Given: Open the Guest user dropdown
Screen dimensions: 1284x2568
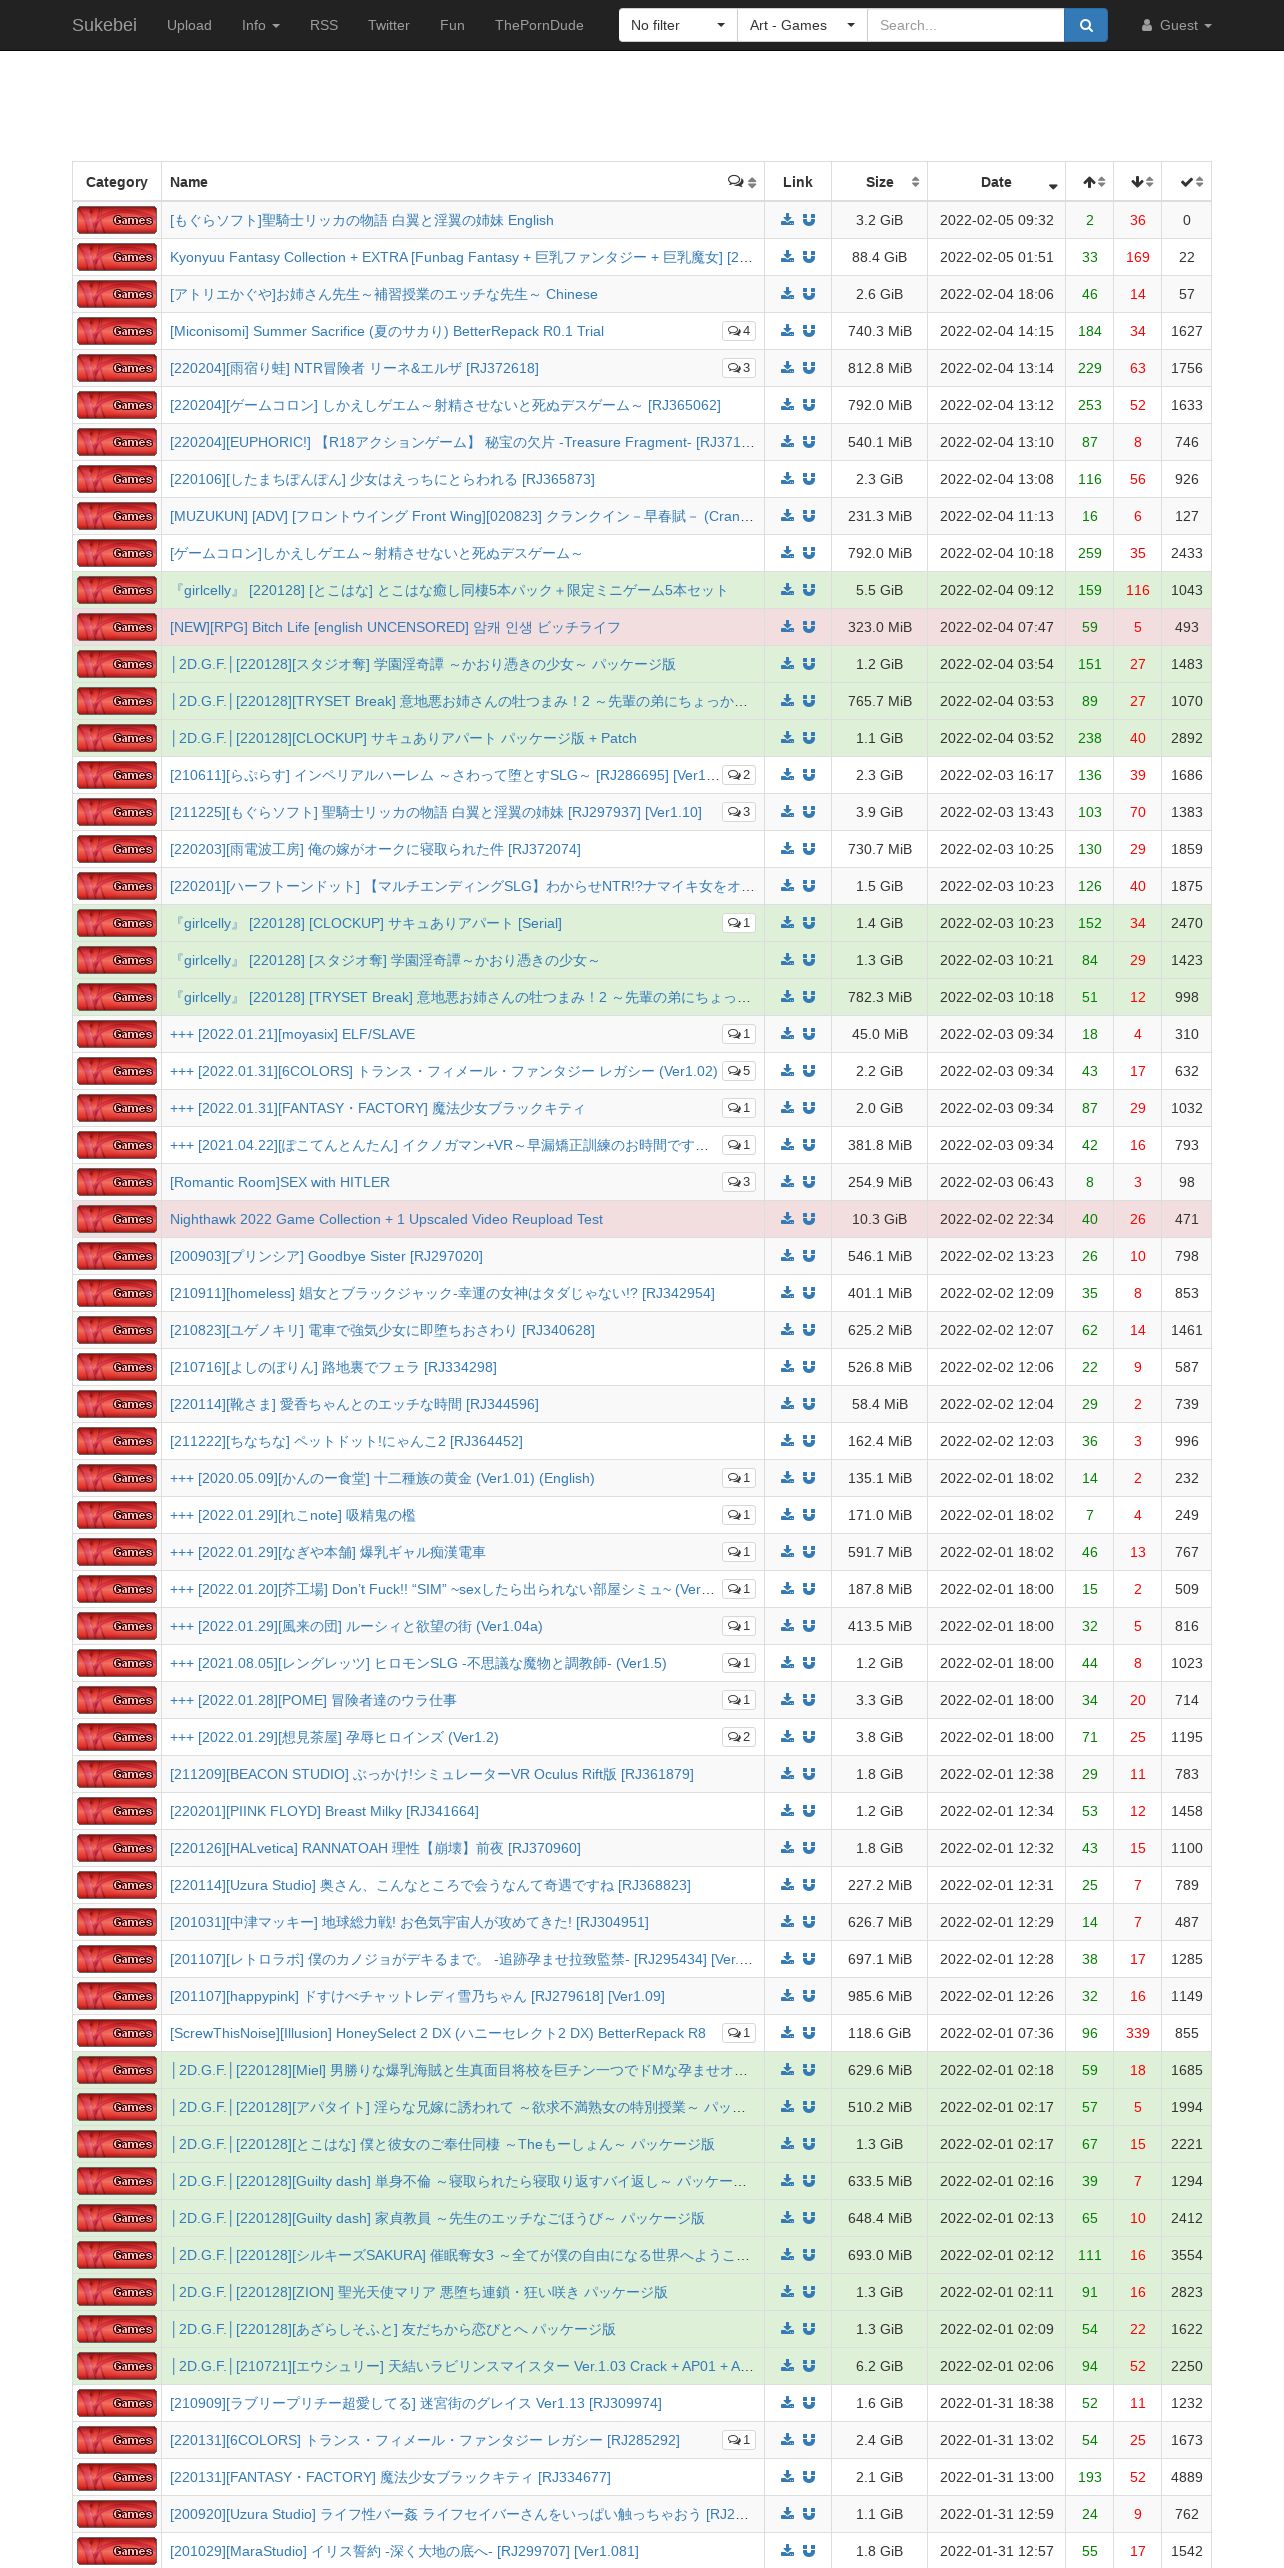Looking at the screenshot, I should pos(1177,25).
